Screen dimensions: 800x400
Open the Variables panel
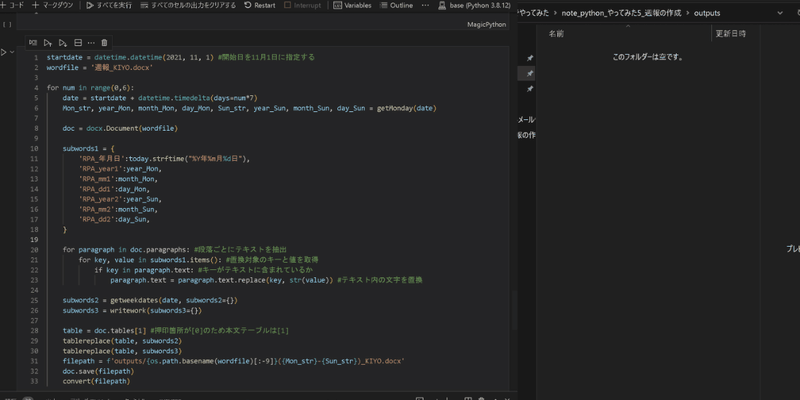(x=353, y=5)
